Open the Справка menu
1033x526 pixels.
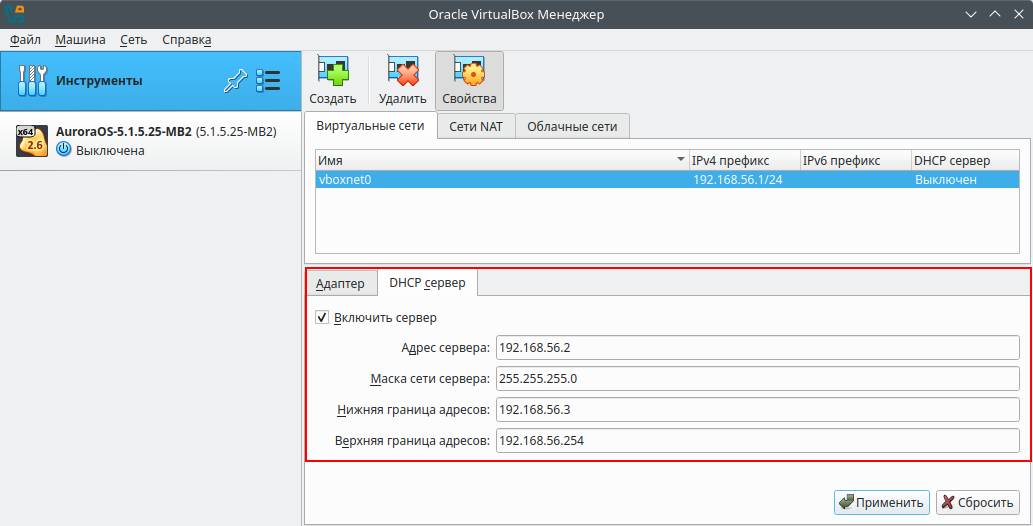[187, 40]
